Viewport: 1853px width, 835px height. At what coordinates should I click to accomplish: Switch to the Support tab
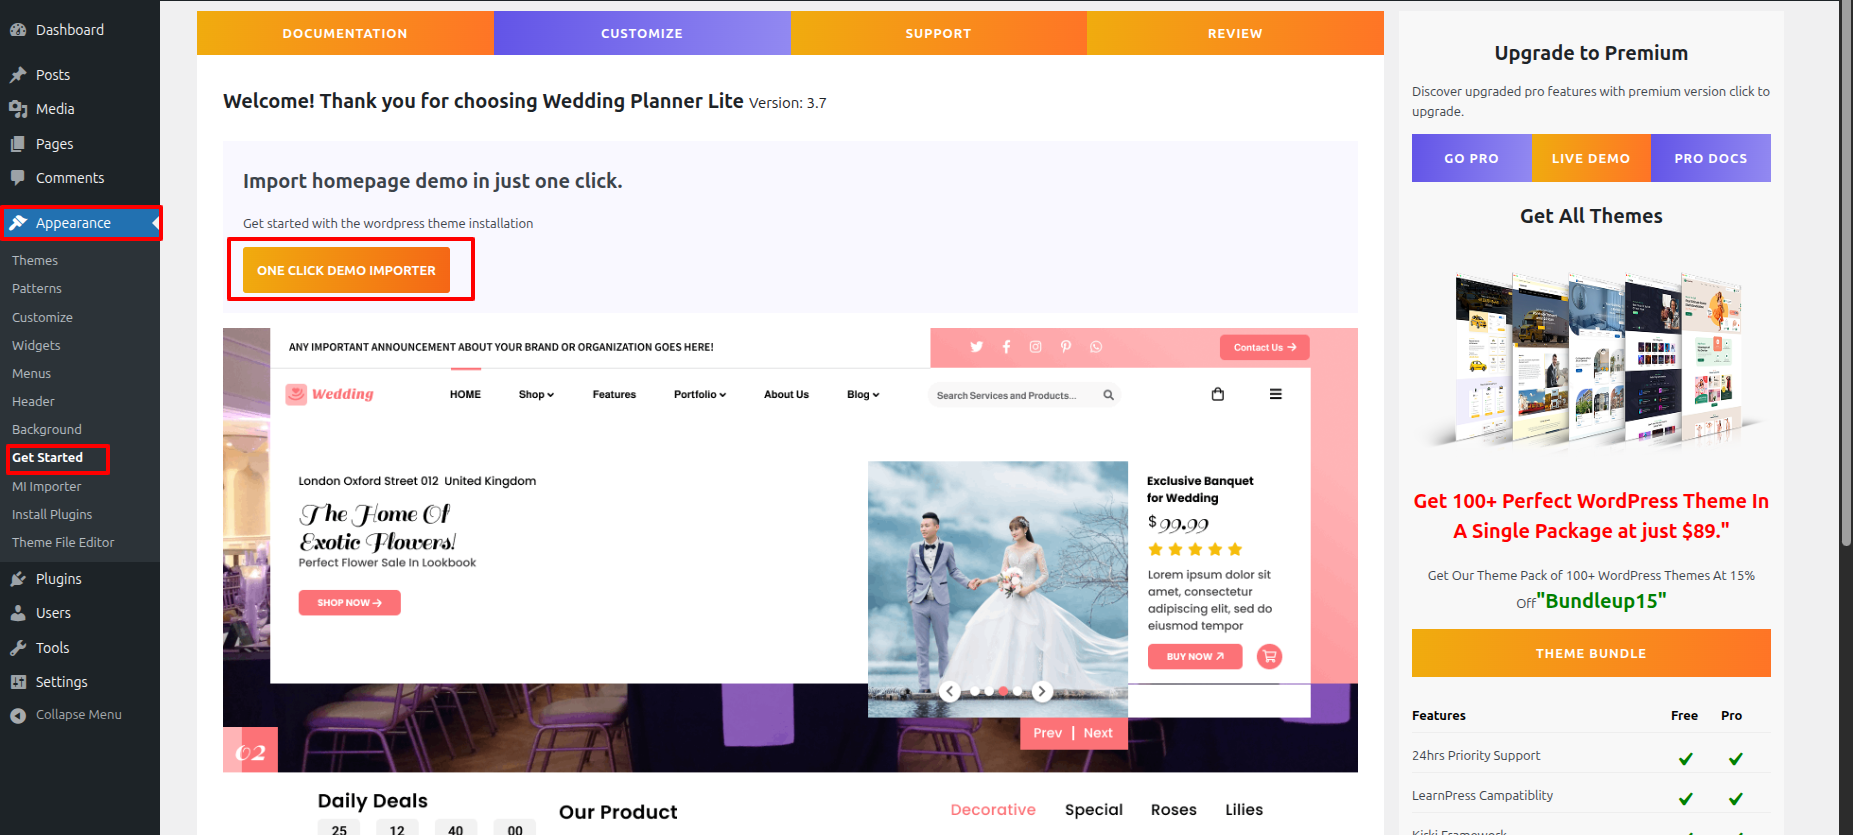pos(938,33)
